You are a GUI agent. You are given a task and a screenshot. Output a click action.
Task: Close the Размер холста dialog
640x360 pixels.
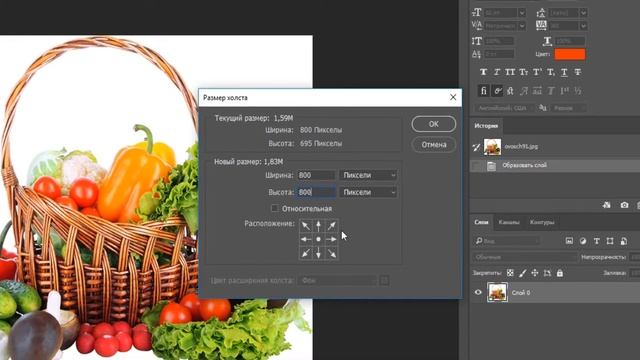point(453,97)
